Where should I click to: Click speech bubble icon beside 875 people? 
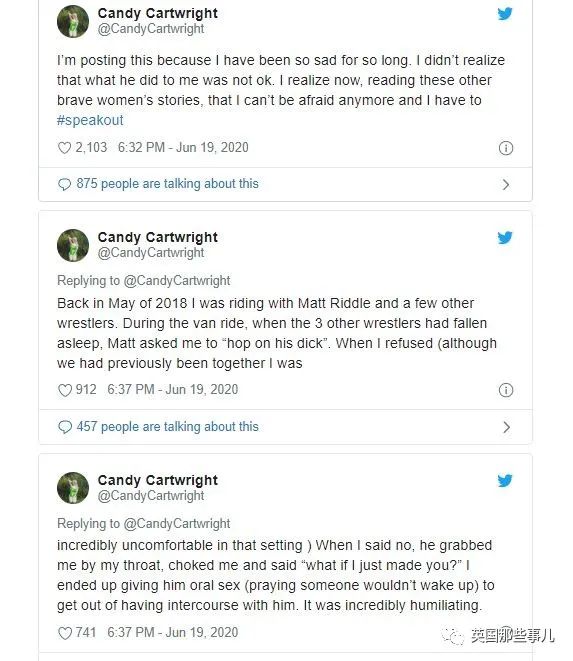coord(65,184)
